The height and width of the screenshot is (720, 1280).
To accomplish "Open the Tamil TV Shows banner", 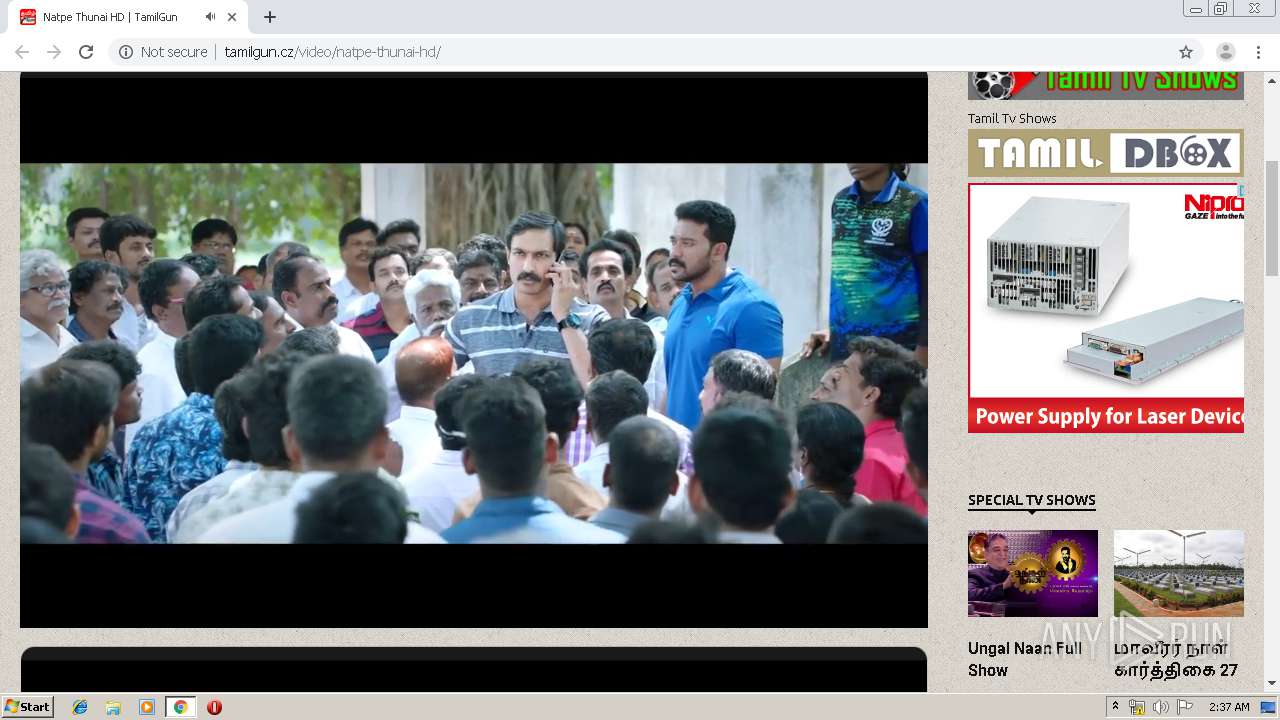I will [x=1106, y=85].
